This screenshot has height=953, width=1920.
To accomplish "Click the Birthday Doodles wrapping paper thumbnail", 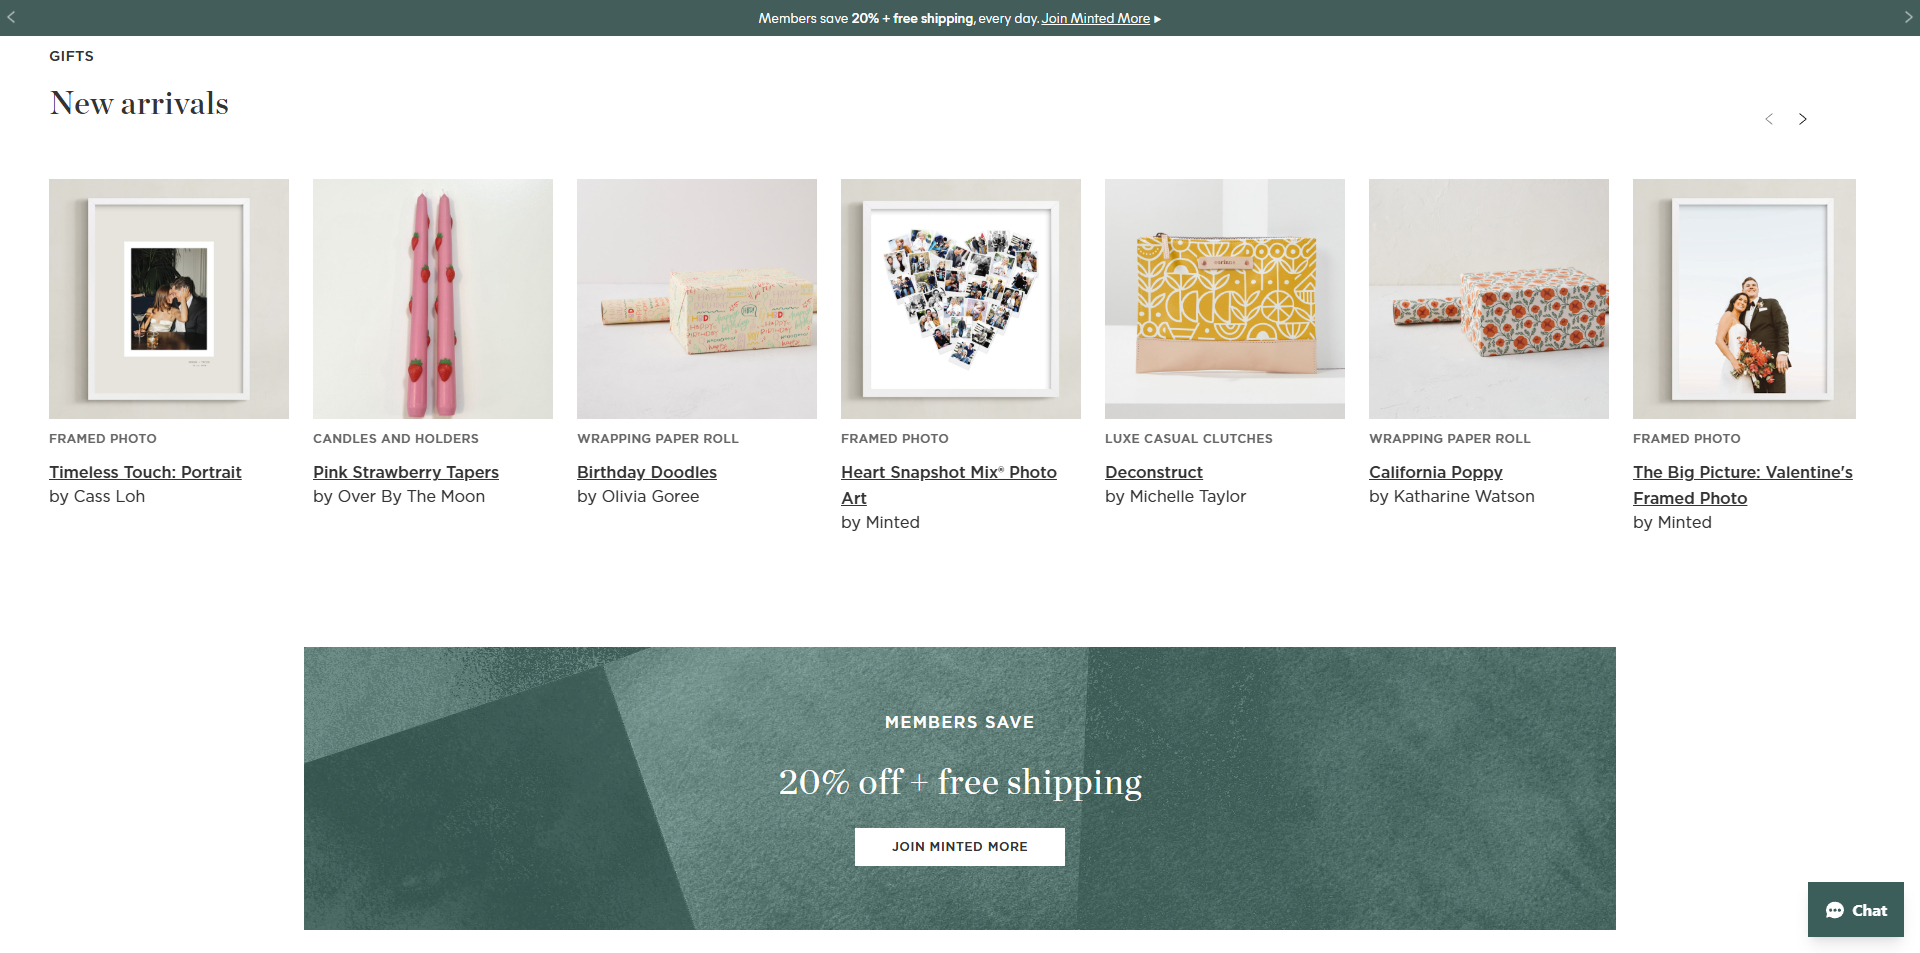I will (x=696, y=298).
